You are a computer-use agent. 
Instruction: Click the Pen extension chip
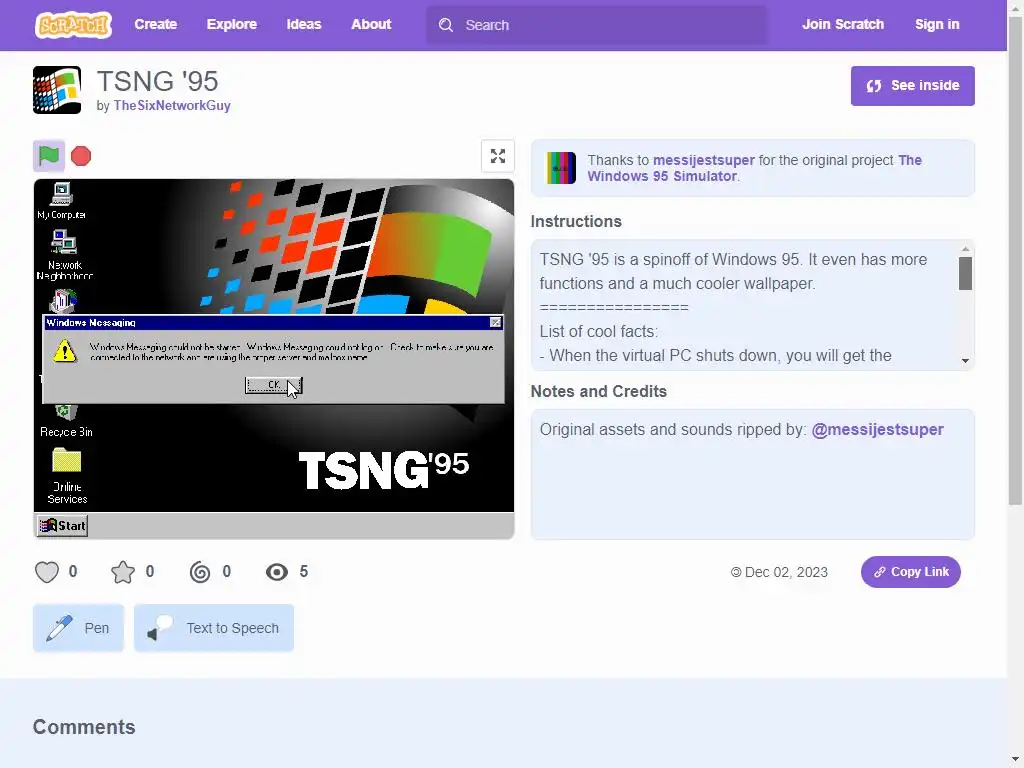tap(78, 628)
